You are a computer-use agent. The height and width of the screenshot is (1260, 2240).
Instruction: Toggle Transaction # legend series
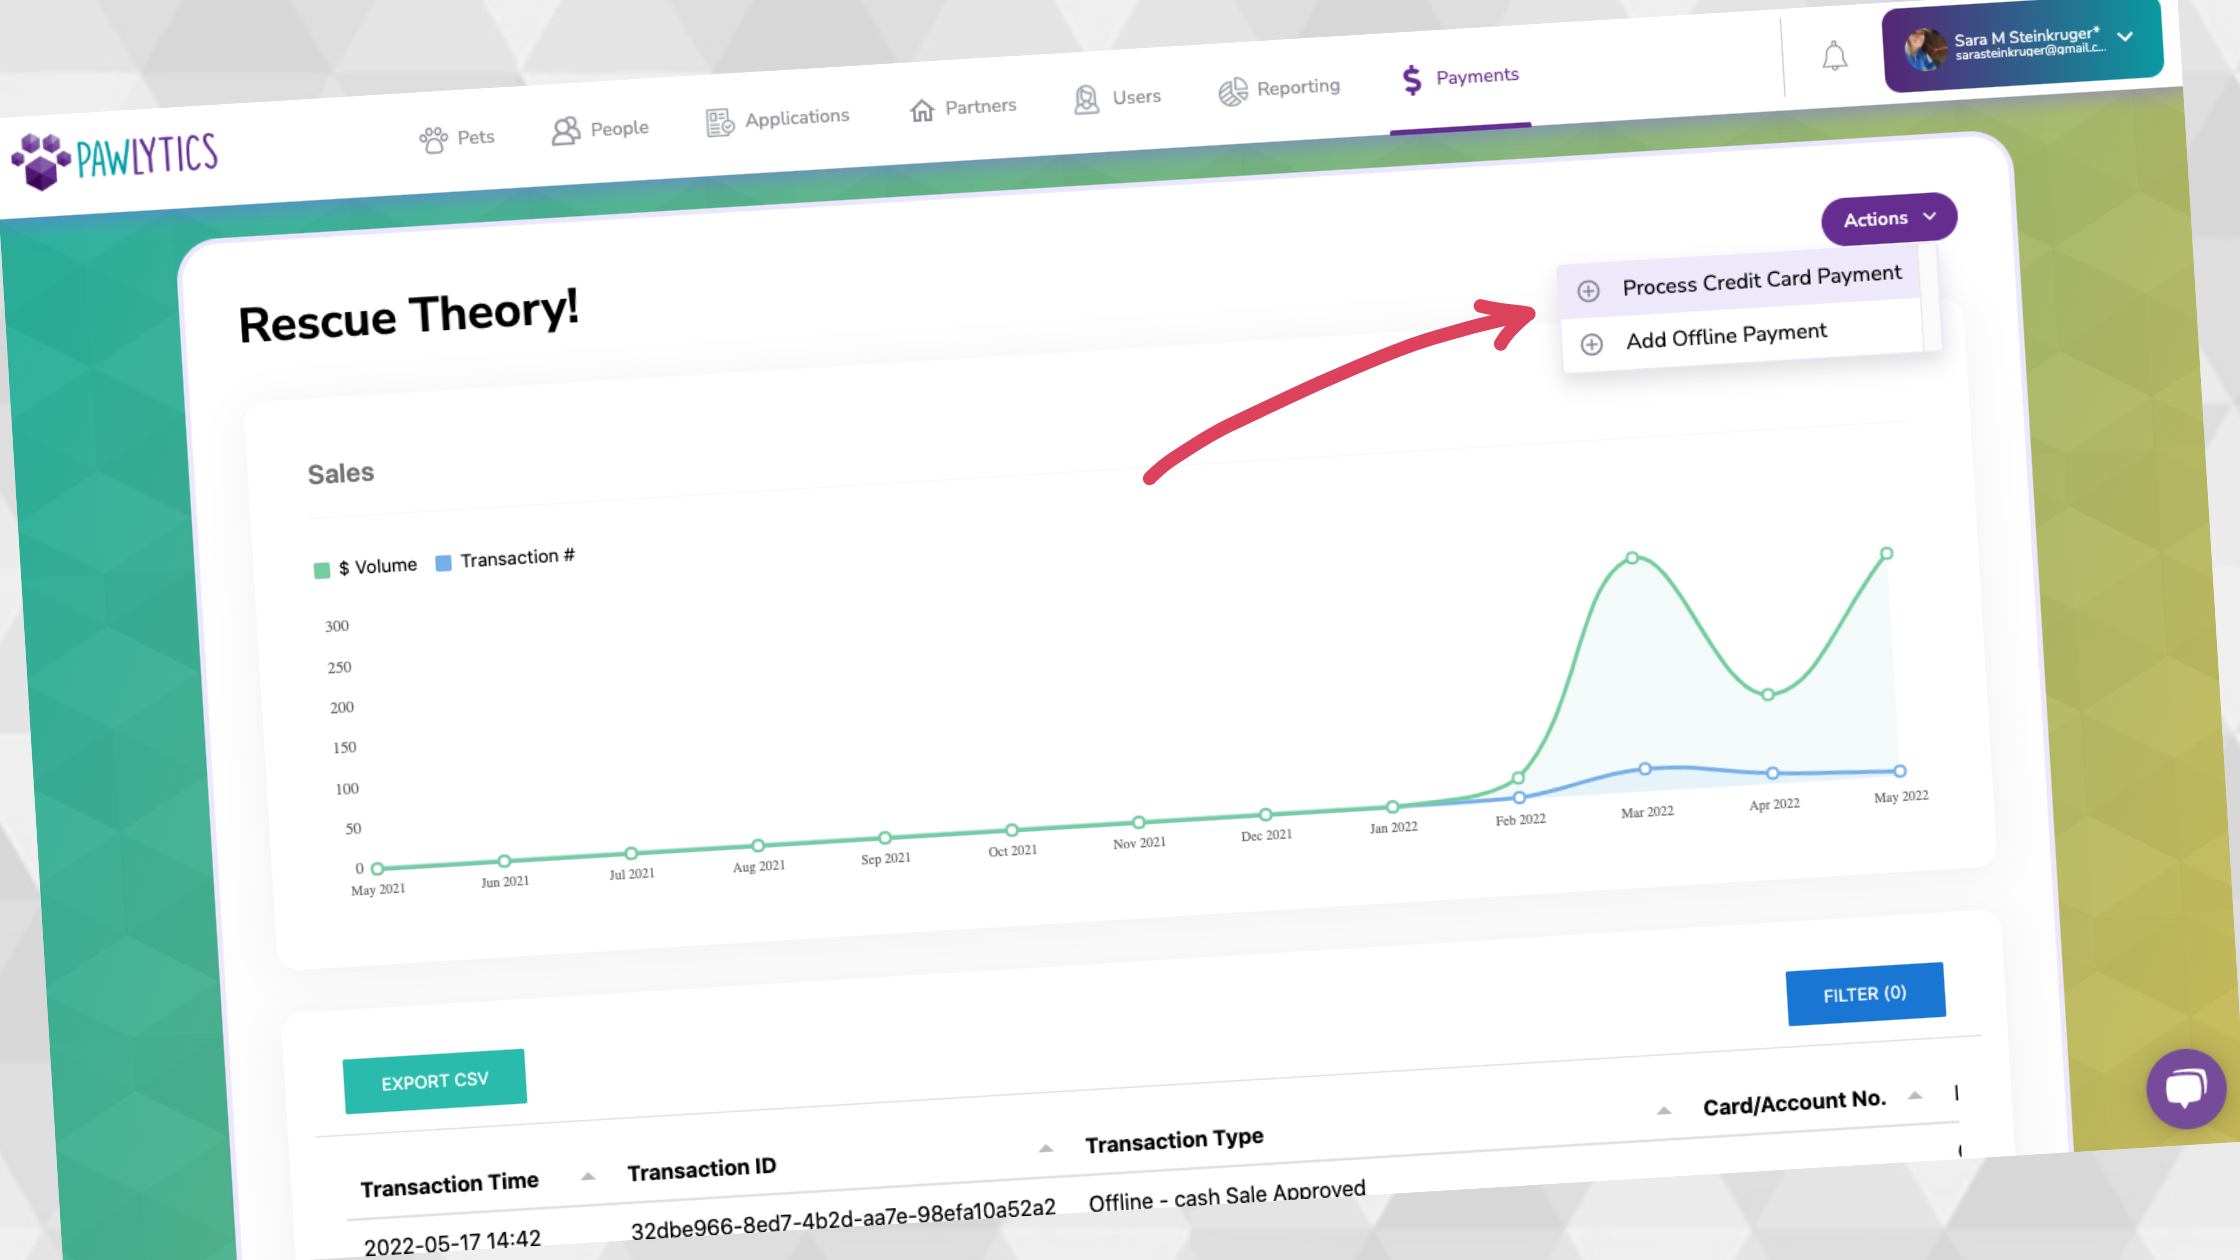pos(505,559)
